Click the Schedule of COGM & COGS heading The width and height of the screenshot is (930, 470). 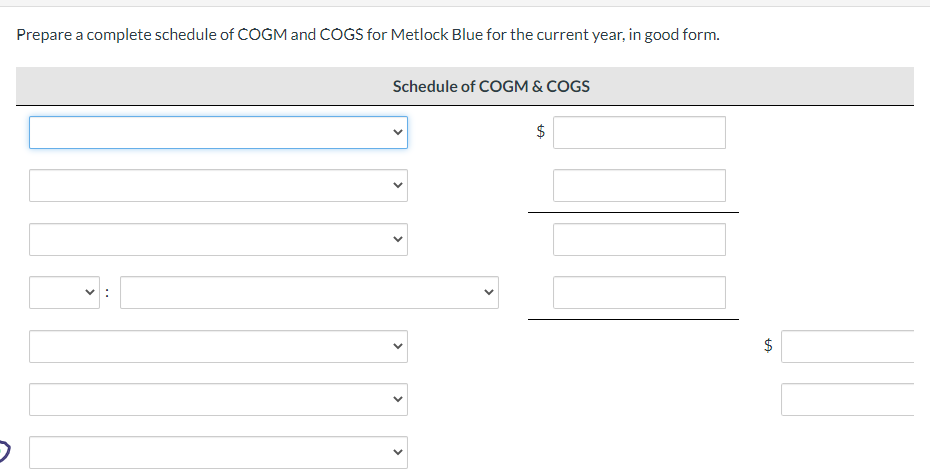pos(491,86)
